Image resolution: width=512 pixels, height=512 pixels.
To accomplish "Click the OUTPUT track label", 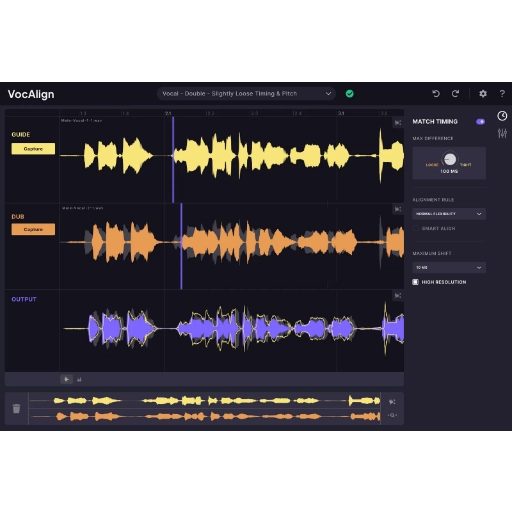I will (24, 299).
